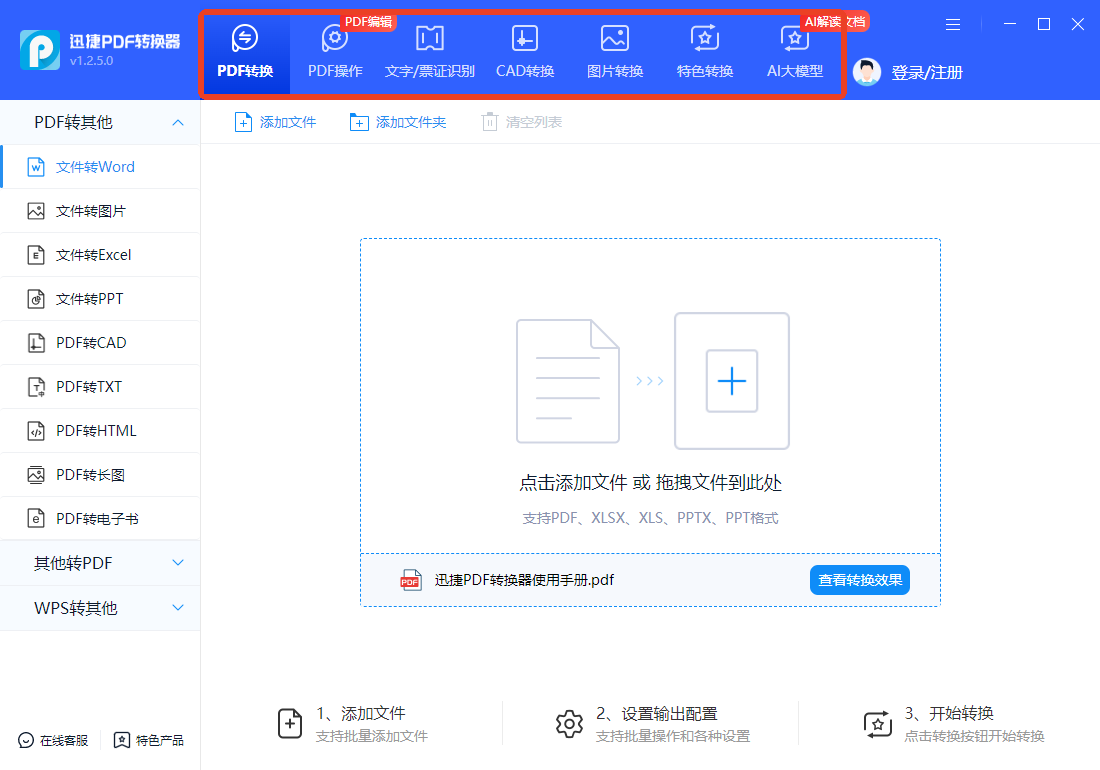
Task: Open 特色产品 link text
Action: [x=159, y=740]
